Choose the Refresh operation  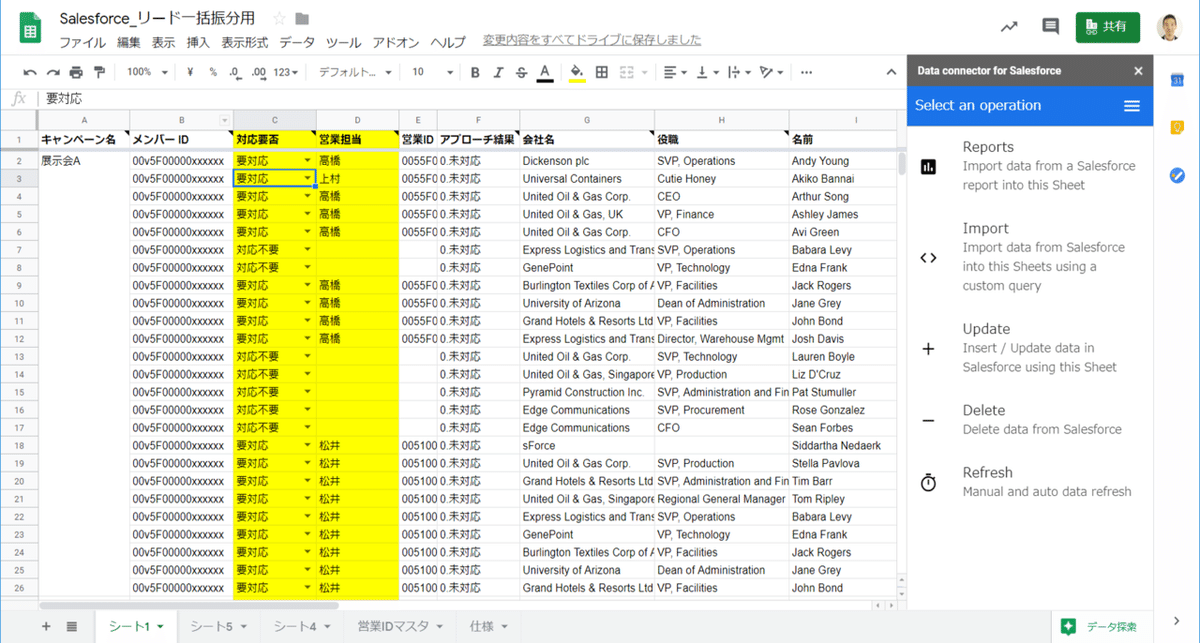1030,482
